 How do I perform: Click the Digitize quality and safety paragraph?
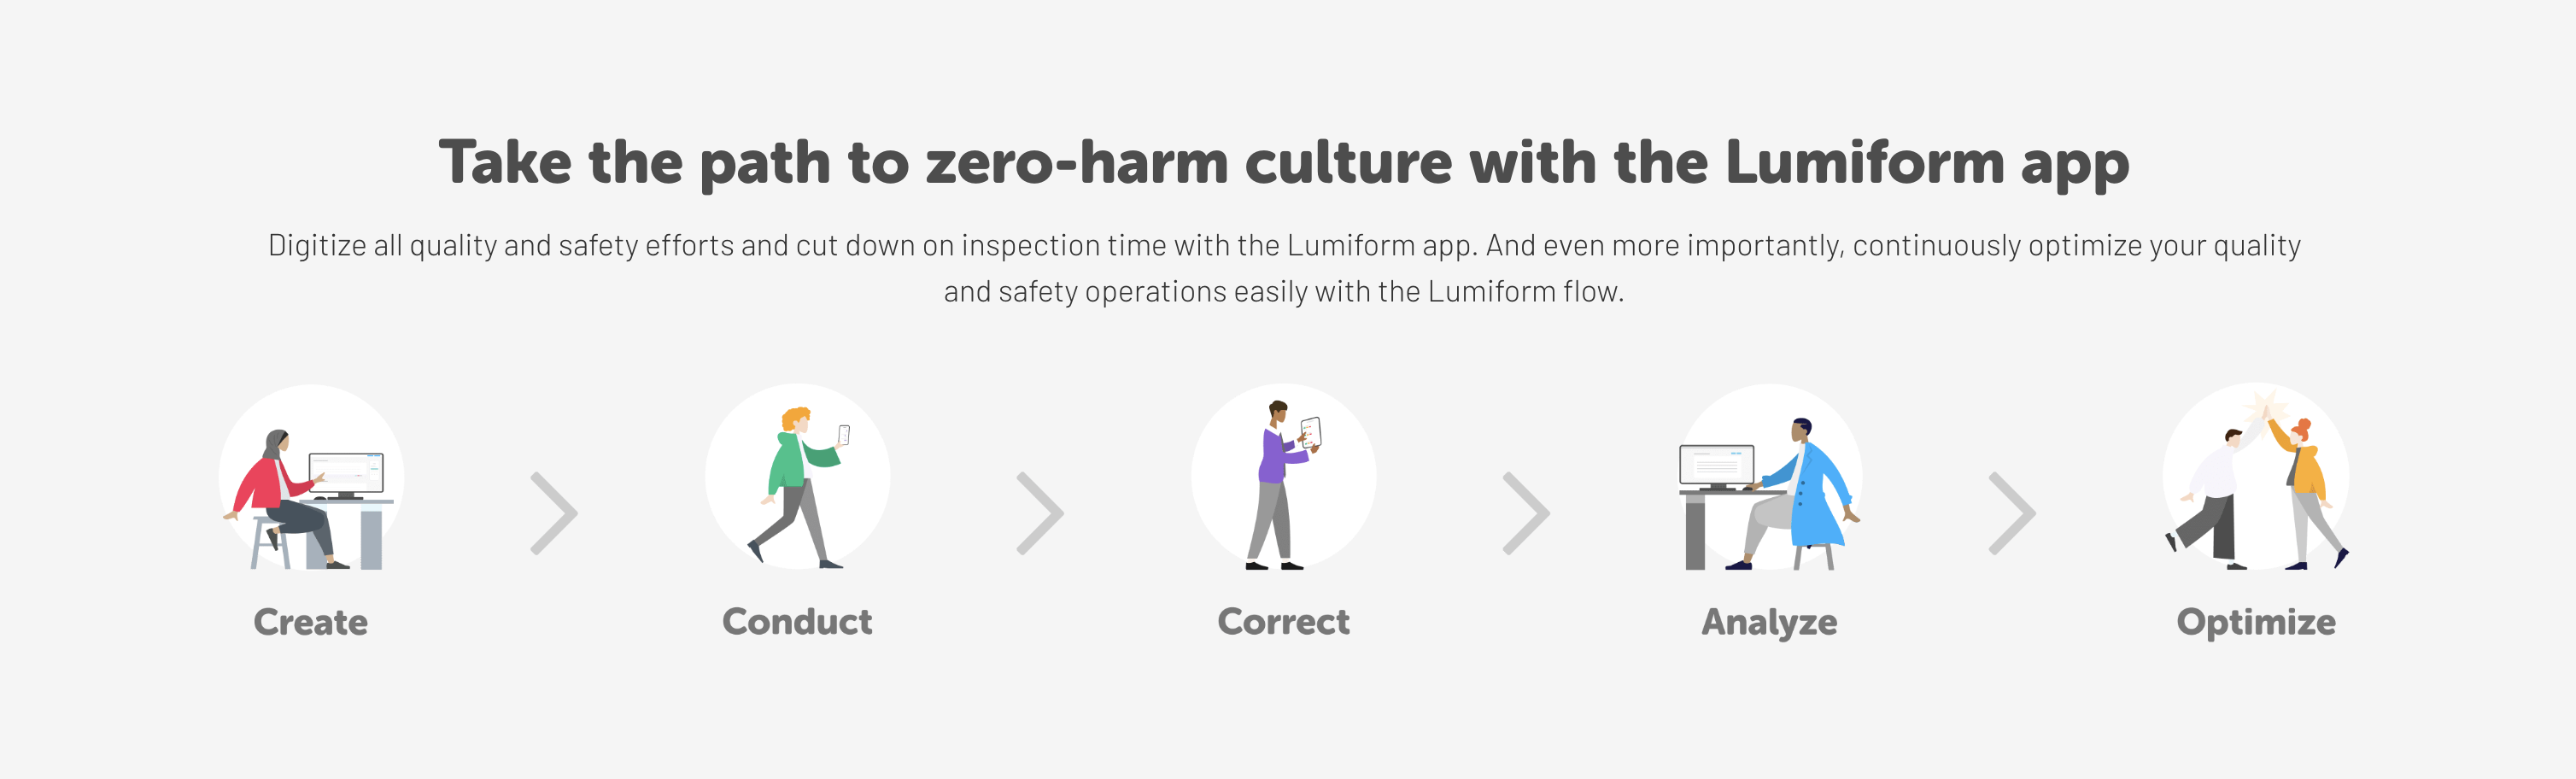tap(1284, 268)
